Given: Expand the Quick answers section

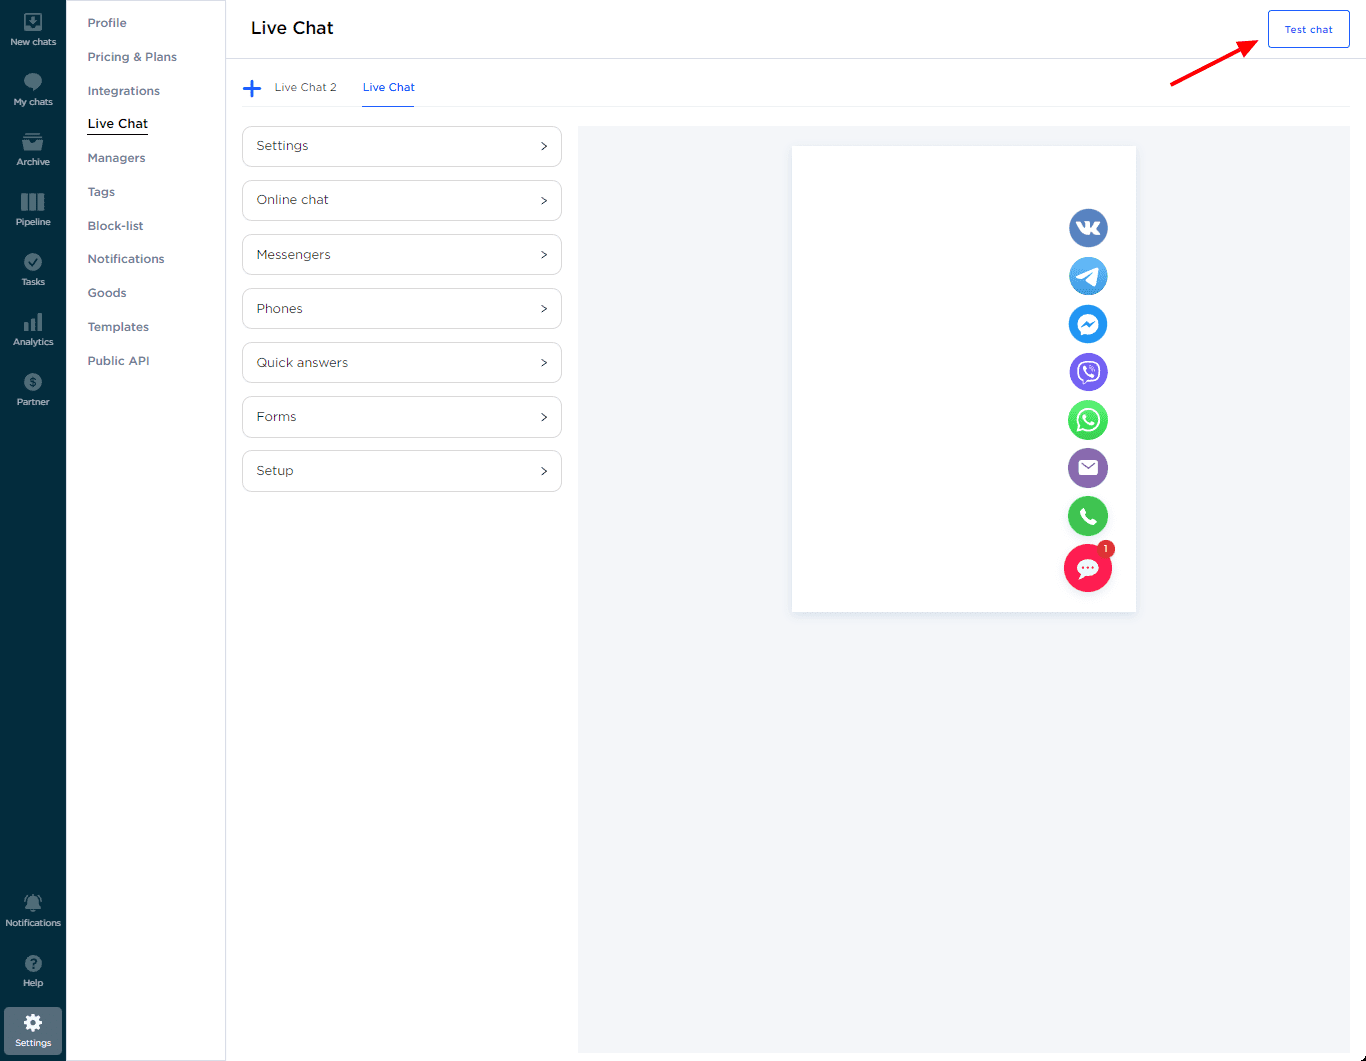Looking at the screenshot, I should pos(401,363).
